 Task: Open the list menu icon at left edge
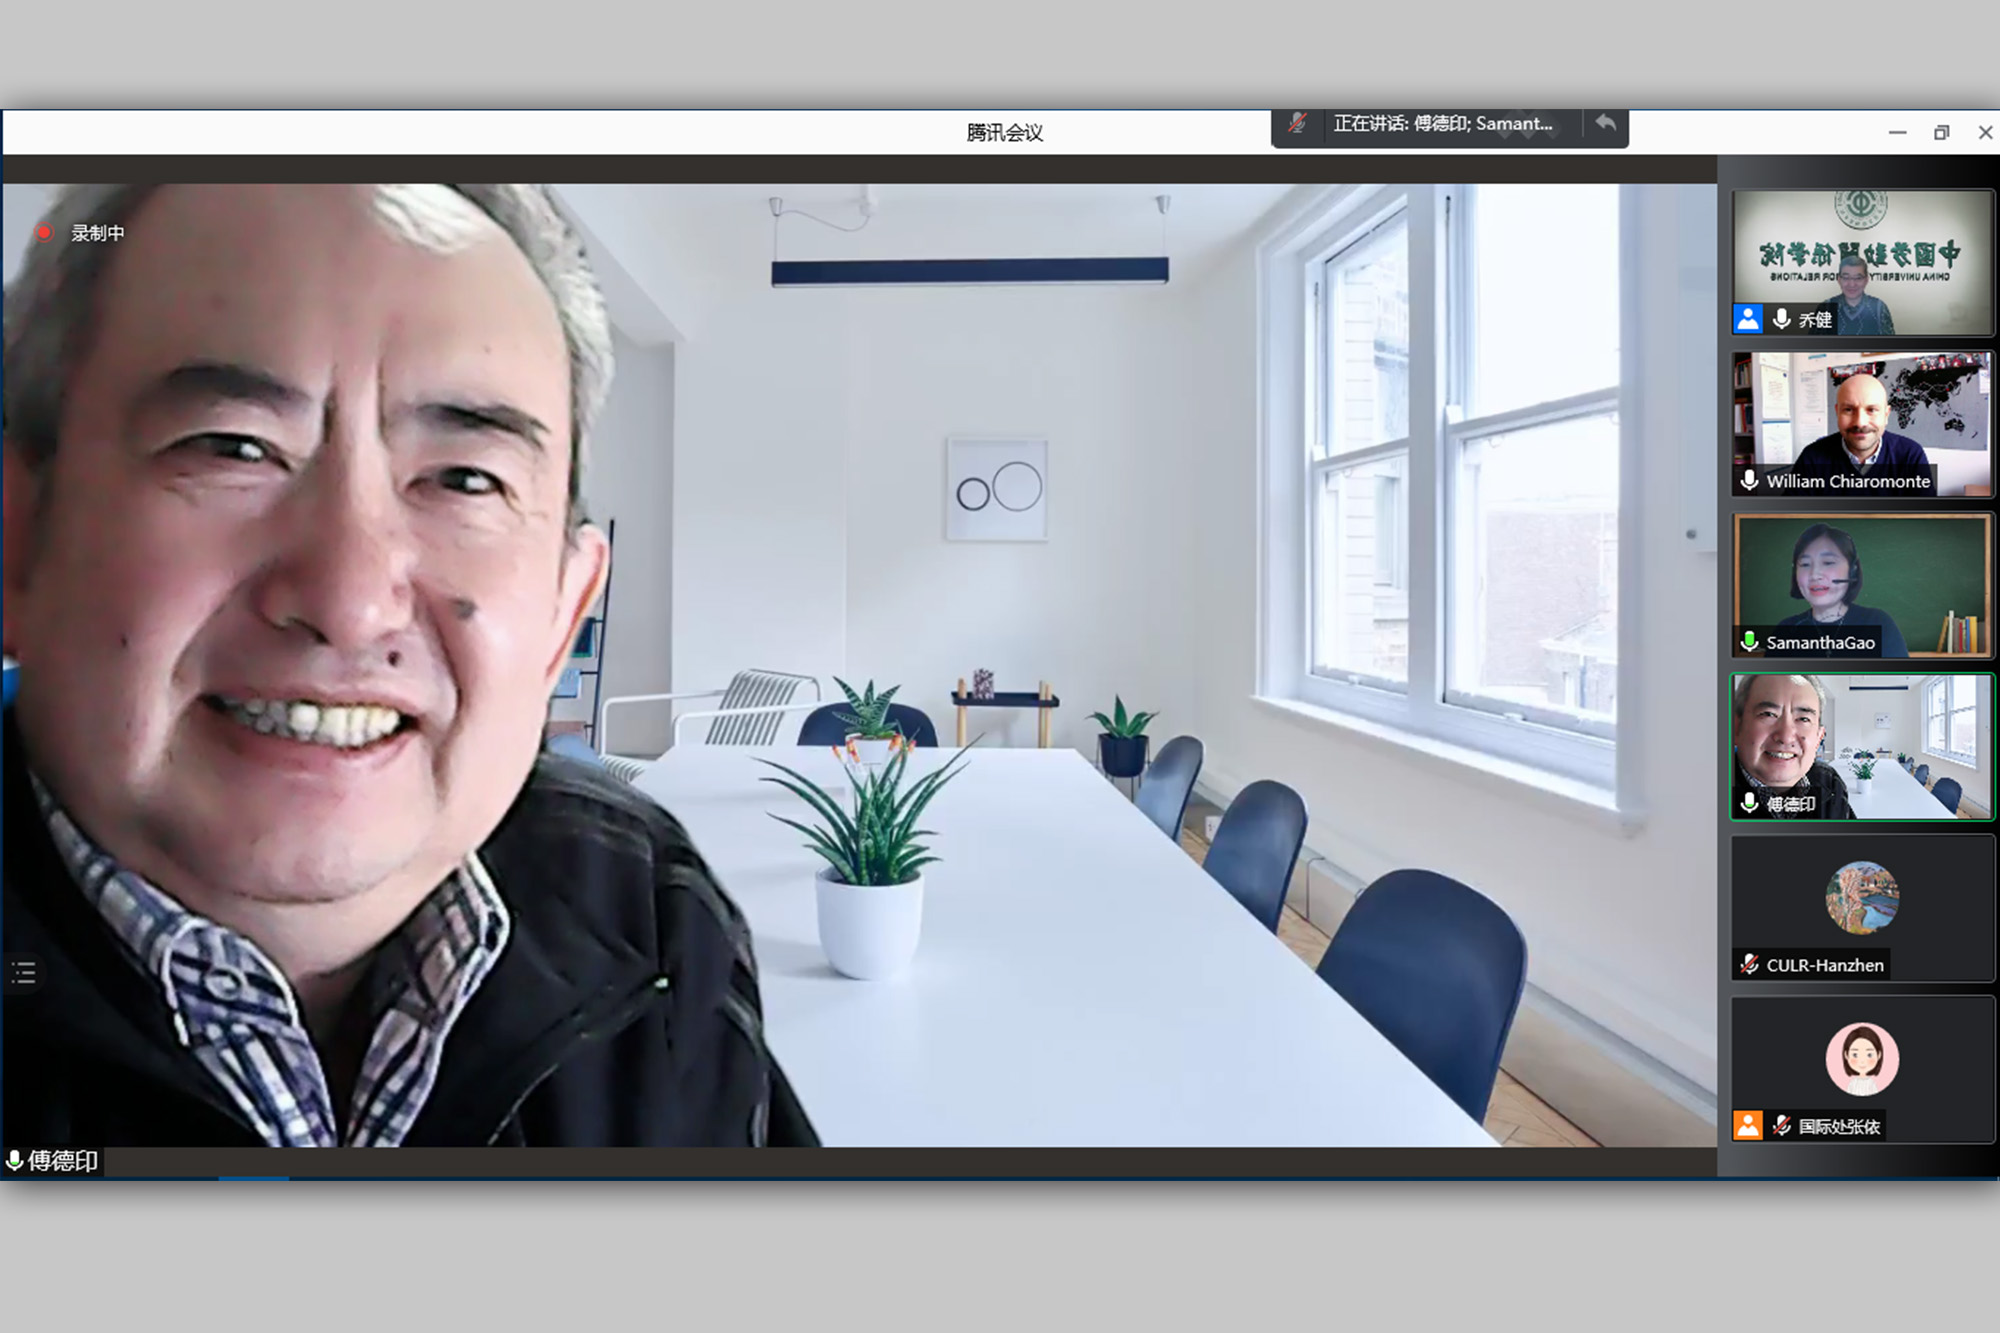pyautogui.click(x=24, y=972)
